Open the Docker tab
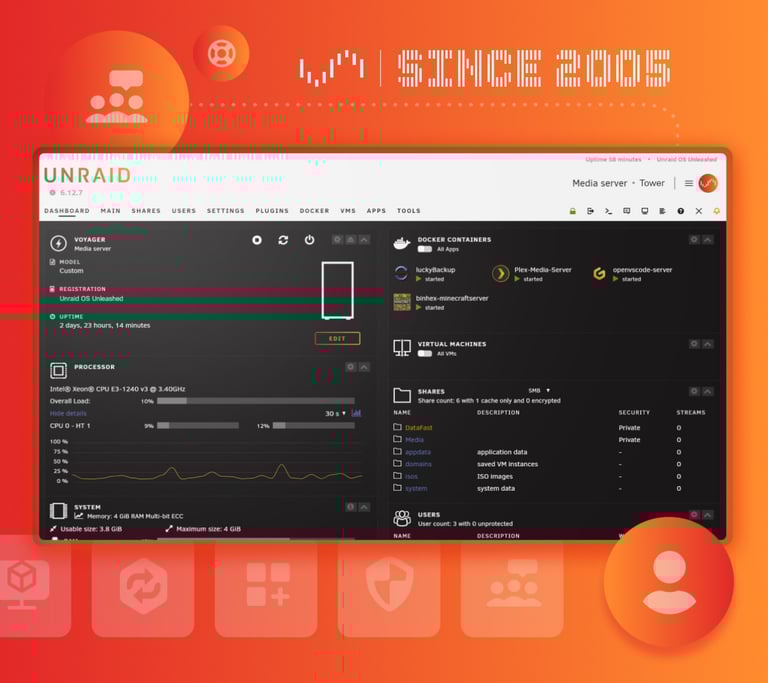 314,211
